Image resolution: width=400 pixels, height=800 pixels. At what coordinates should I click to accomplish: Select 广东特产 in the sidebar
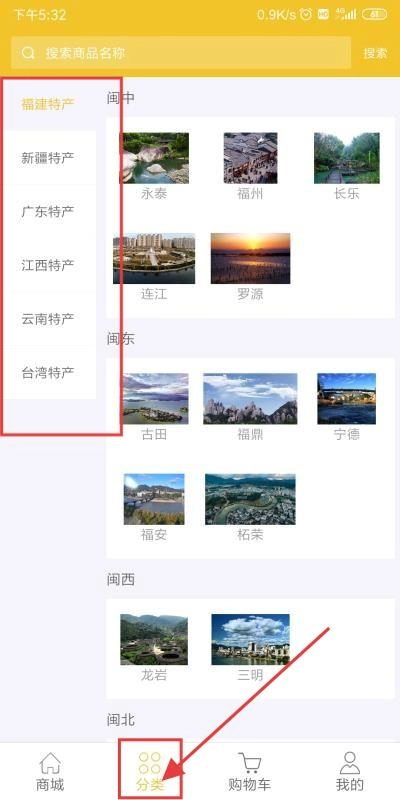(x=48, y=212)
